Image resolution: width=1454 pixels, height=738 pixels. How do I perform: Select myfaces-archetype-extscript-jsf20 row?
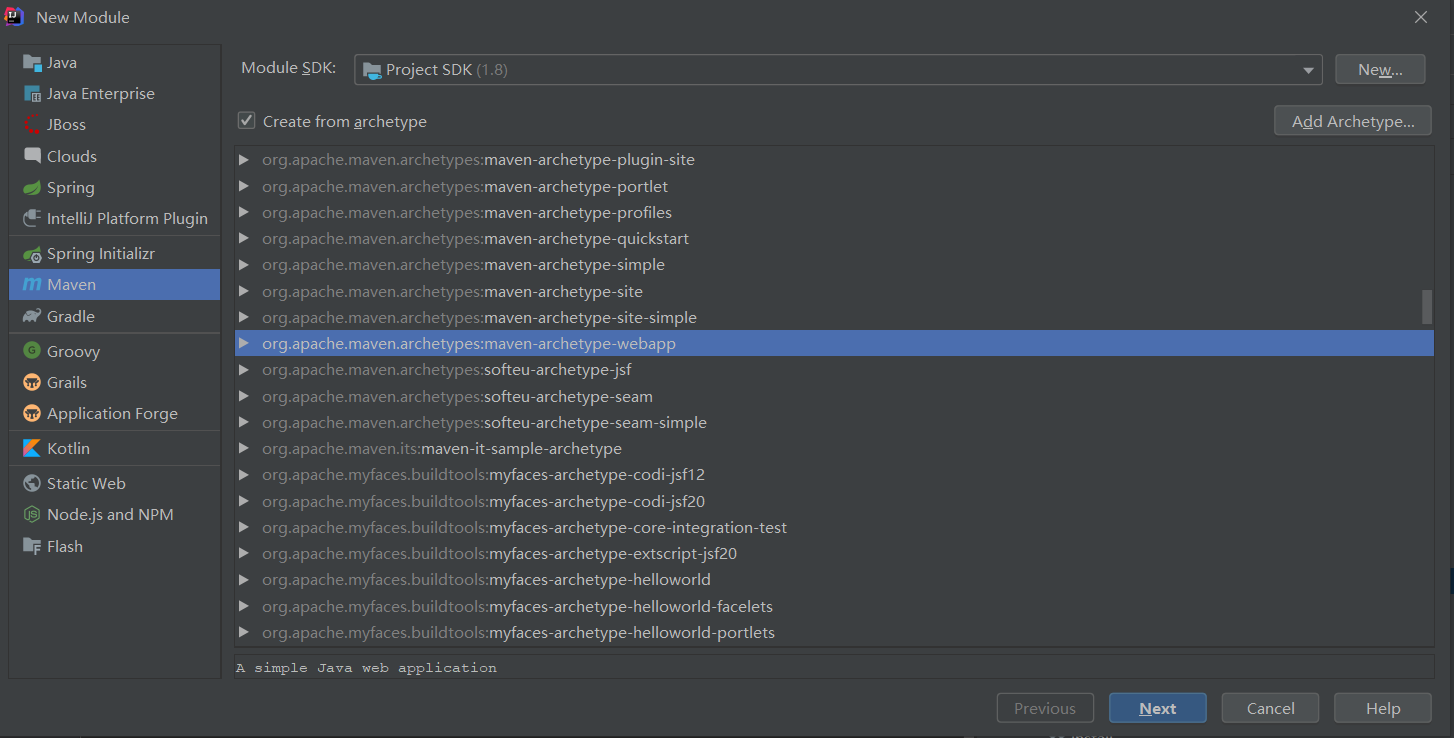coord(834,553)
